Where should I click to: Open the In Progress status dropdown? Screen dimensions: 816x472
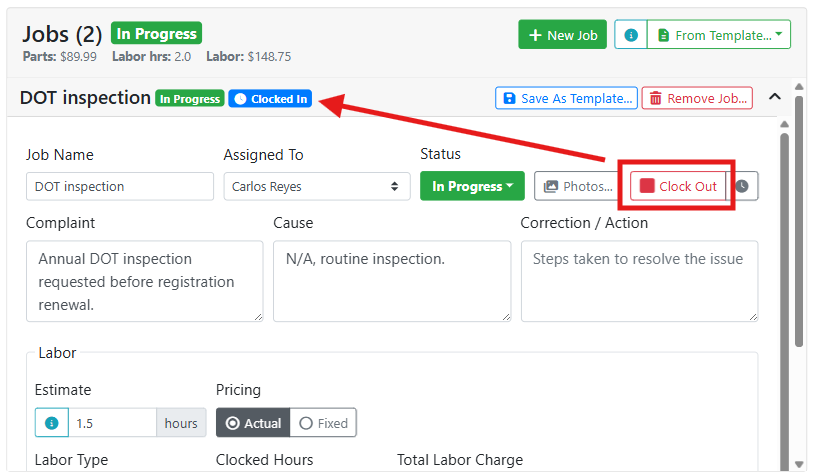click(x=473, y=186)
